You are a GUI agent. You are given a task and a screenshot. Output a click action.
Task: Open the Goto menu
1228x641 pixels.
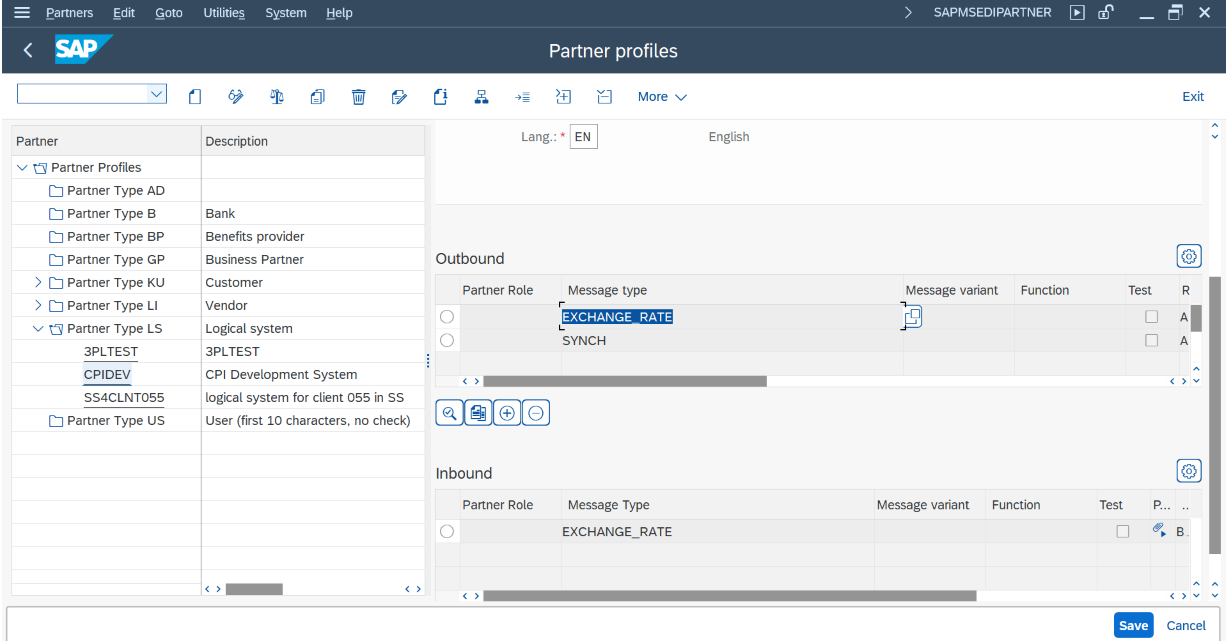pos(169,13)
